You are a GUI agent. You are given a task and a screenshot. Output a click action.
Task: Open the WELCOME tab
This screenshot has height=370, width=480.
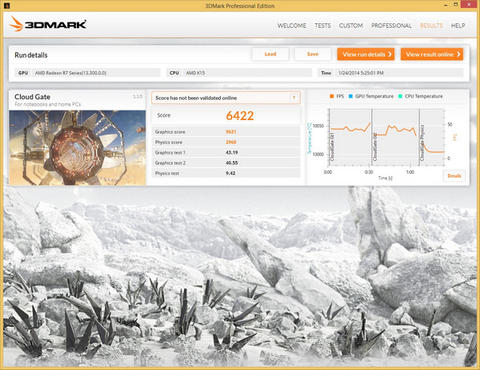click(292, 26)
